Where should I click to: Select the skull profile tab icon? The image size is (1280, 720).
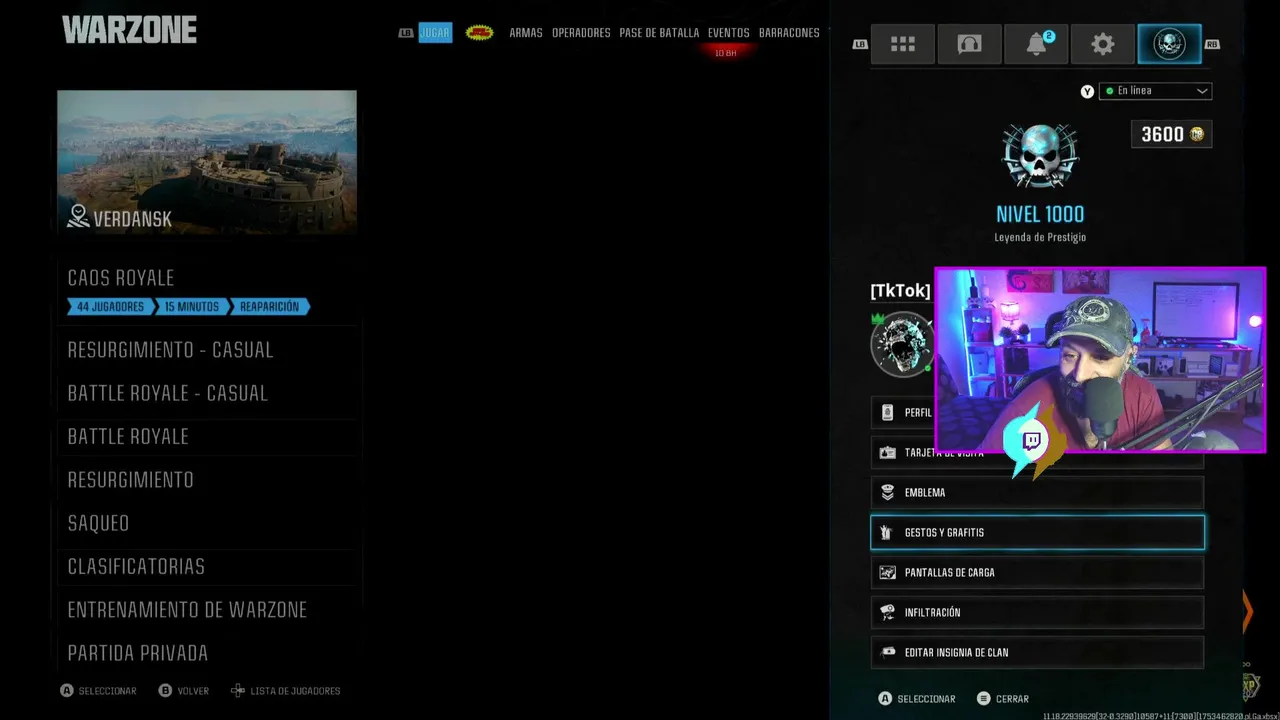click(x=1169, y=44)
